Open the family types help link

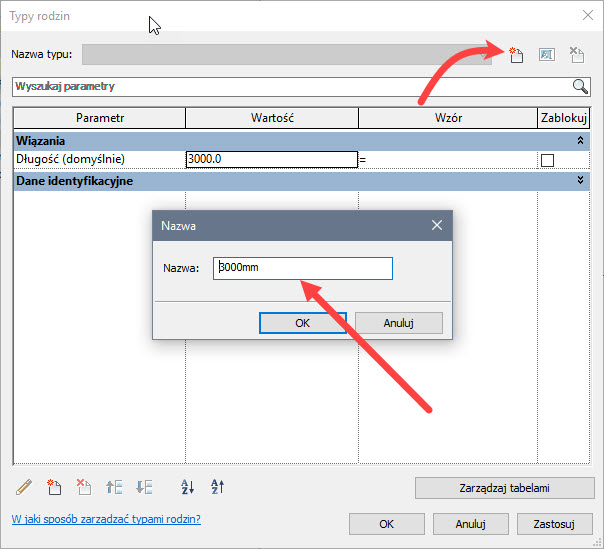(x=105, y=519)
